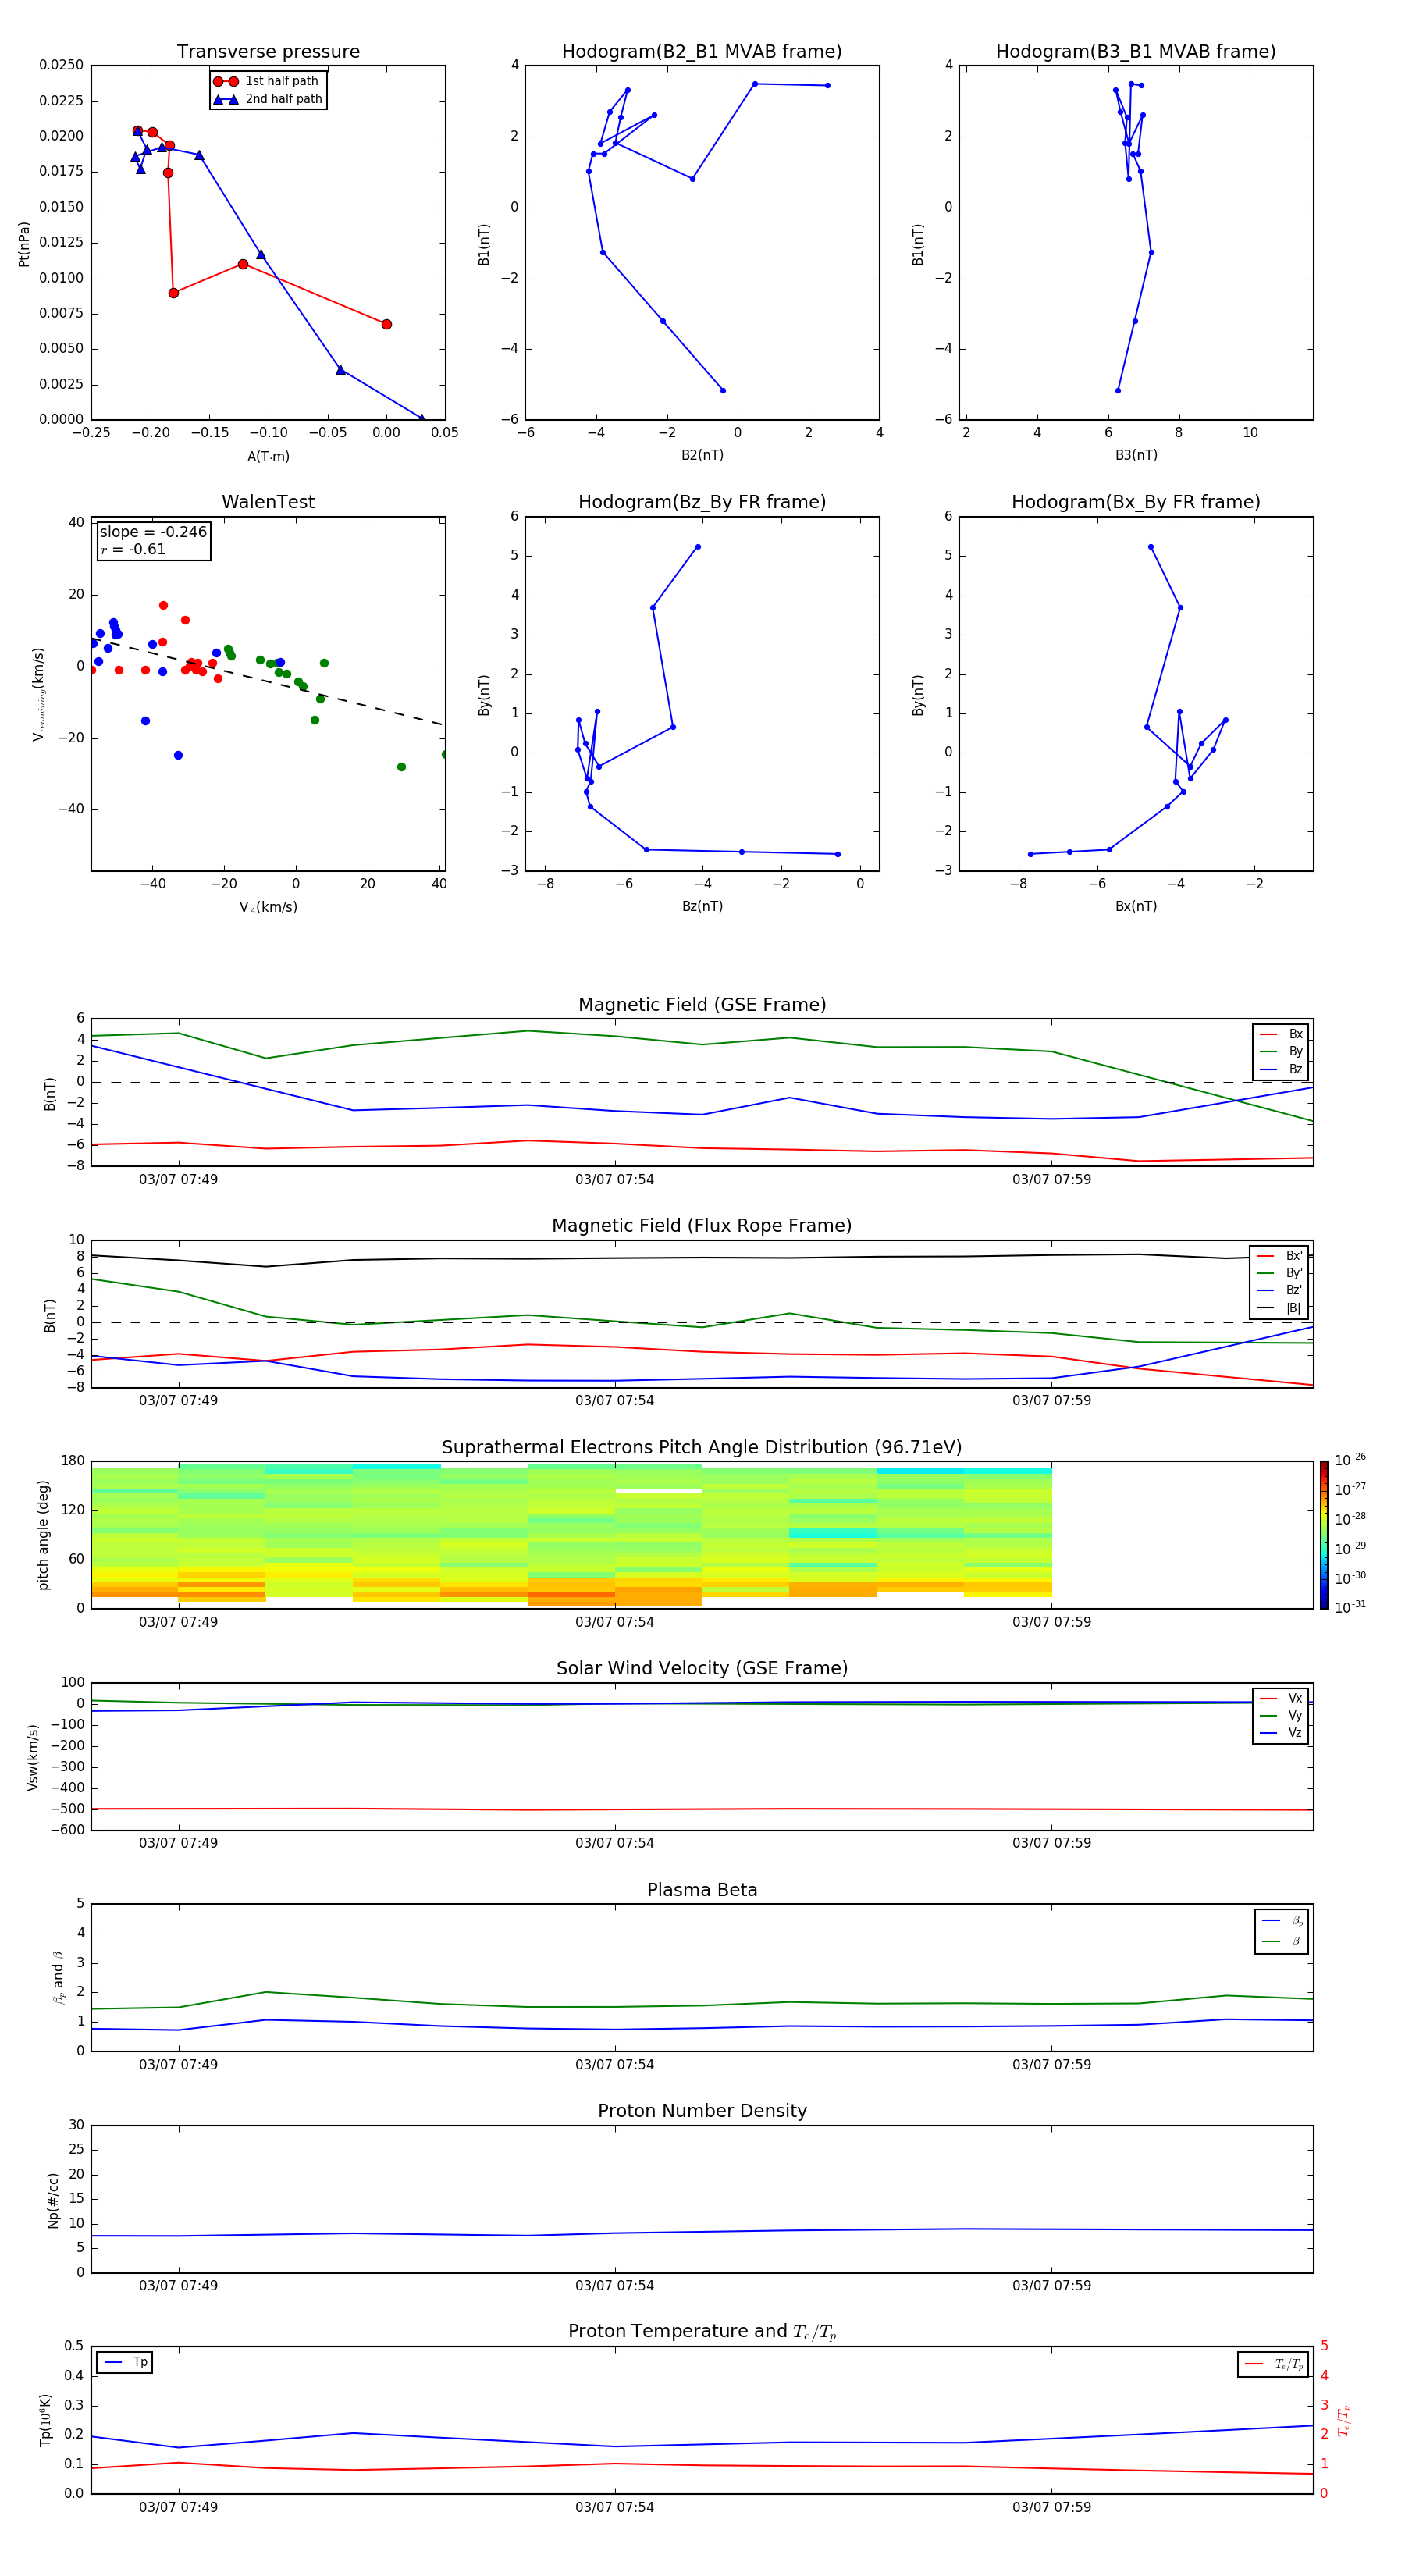Click the 'r = -0.61' annotation

point(133,549)
